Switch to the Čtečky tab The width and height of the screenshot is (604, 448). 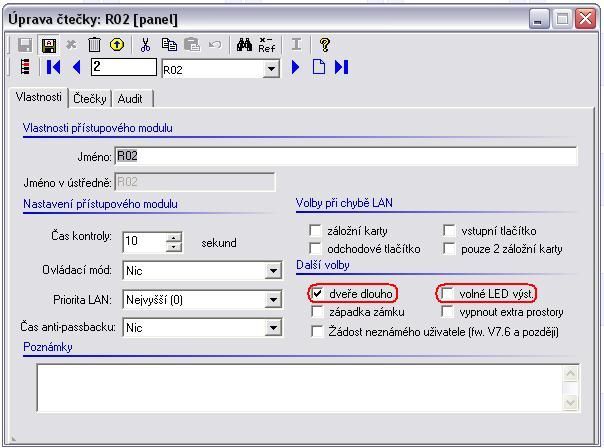[x=90, y=98]
